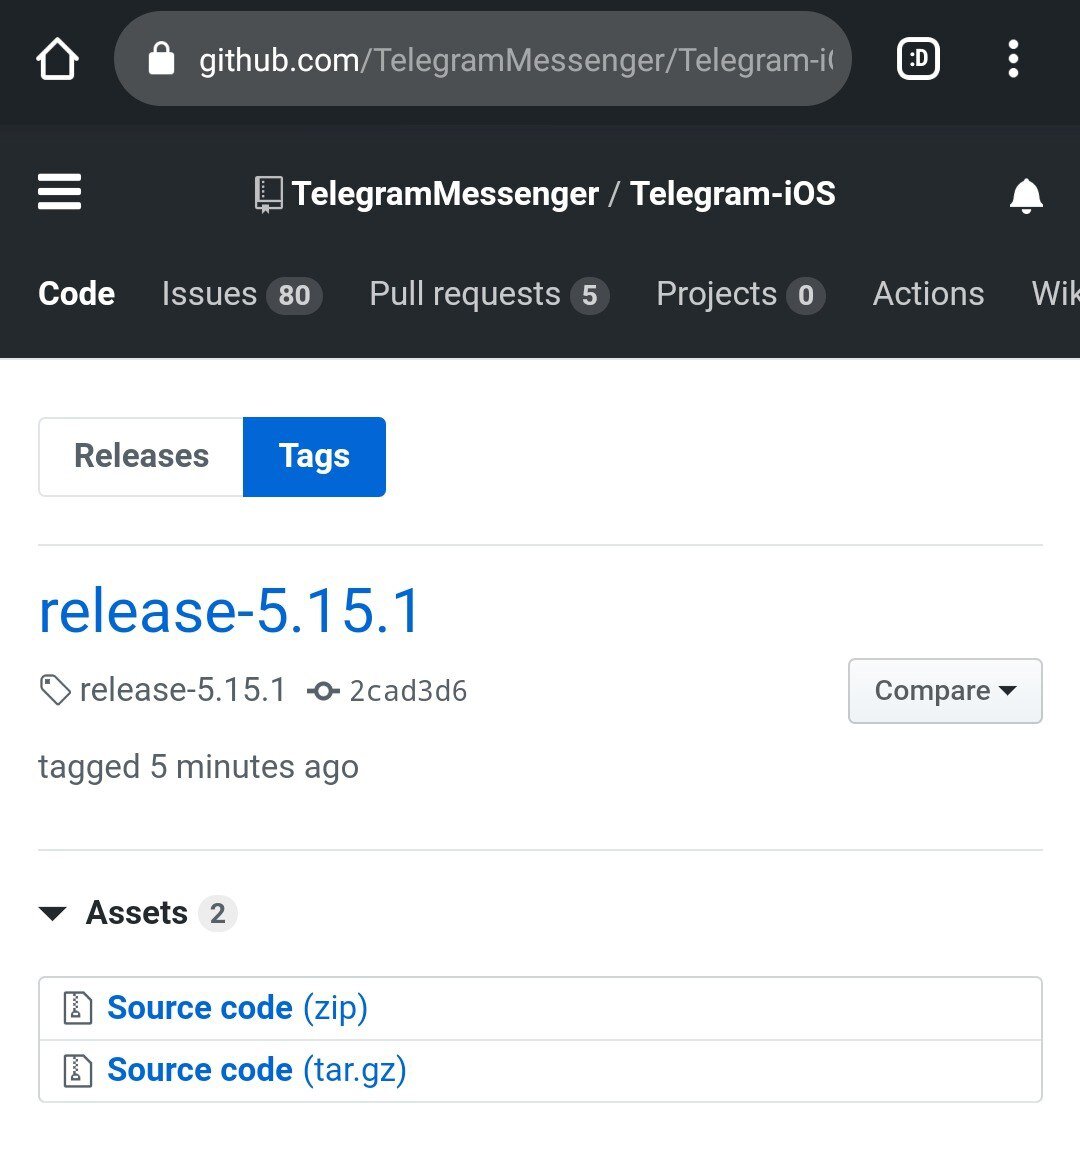Open the browser three-dot menu
This screenshot has height=1149, width=1080.
[x=1013, y=59]
